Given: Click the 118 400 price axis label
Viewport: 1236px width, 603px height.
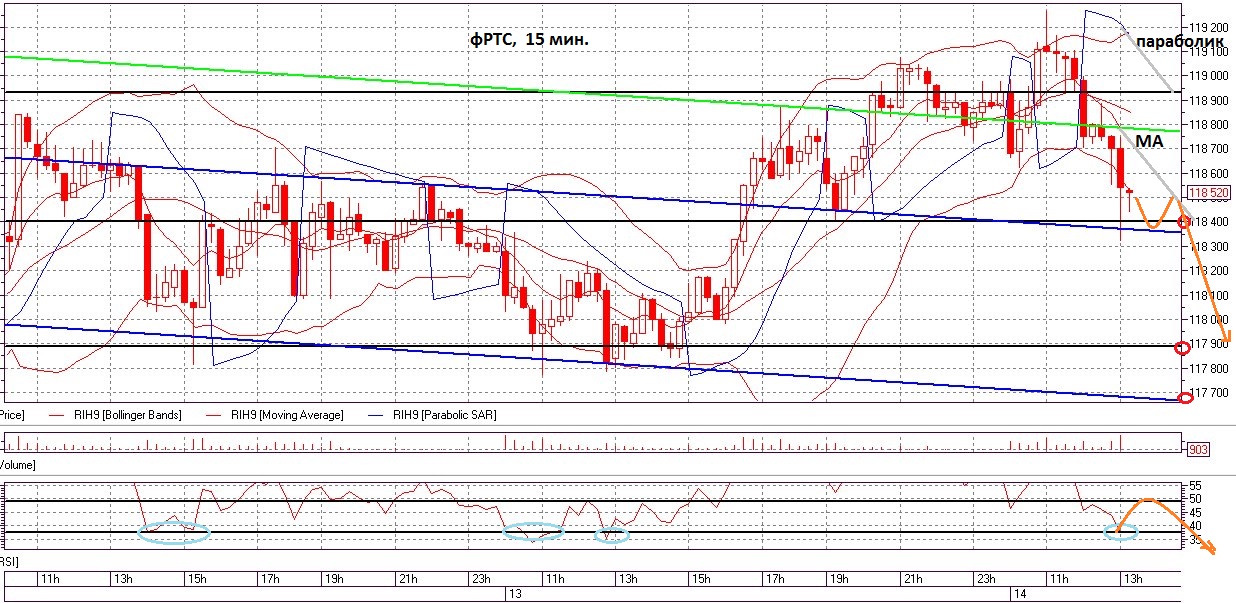Looking at the screenshot, I should pos(1208,222).
